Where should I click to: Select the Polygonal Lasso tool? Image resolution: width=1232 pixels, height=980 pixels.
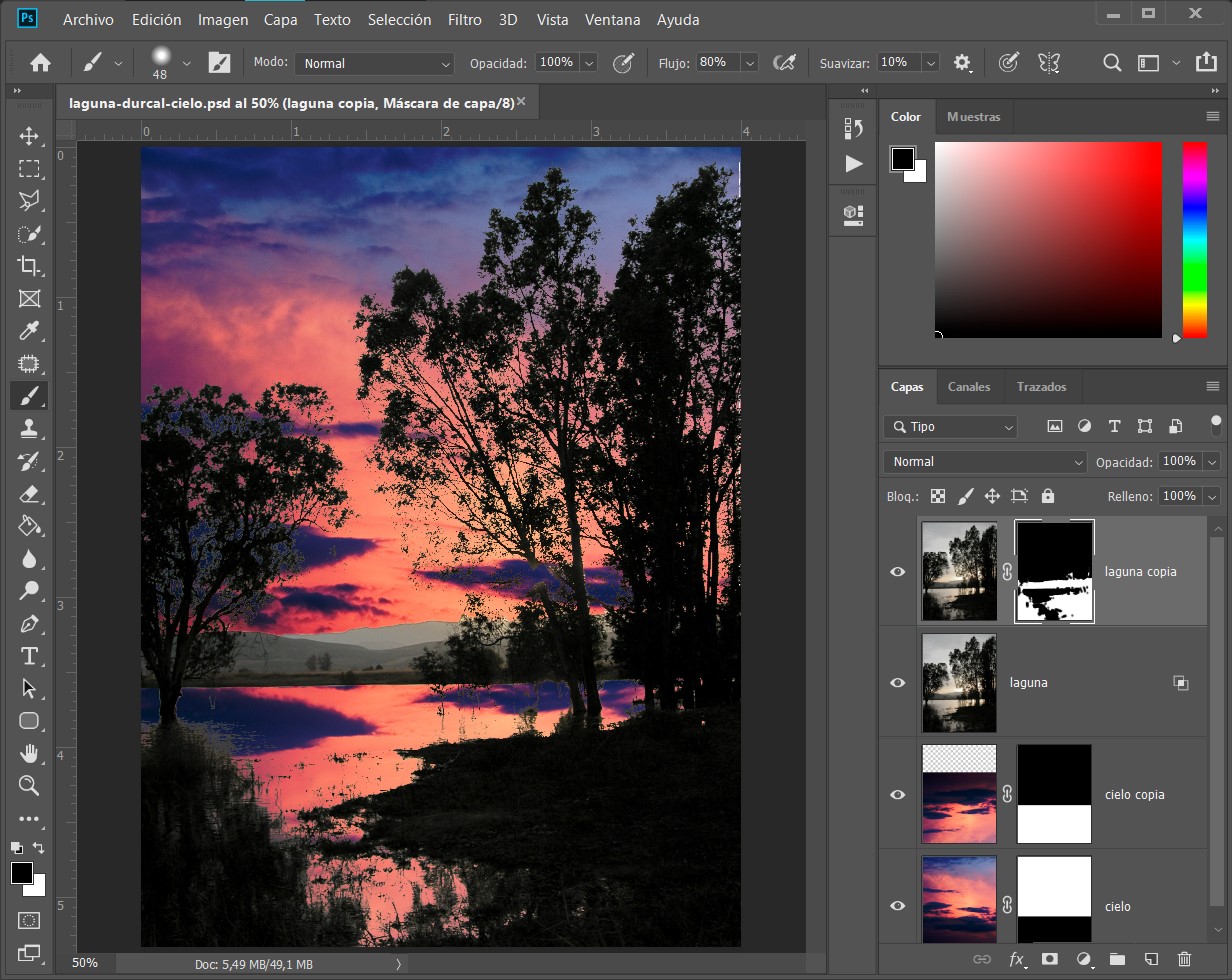(x=29, y=201)
